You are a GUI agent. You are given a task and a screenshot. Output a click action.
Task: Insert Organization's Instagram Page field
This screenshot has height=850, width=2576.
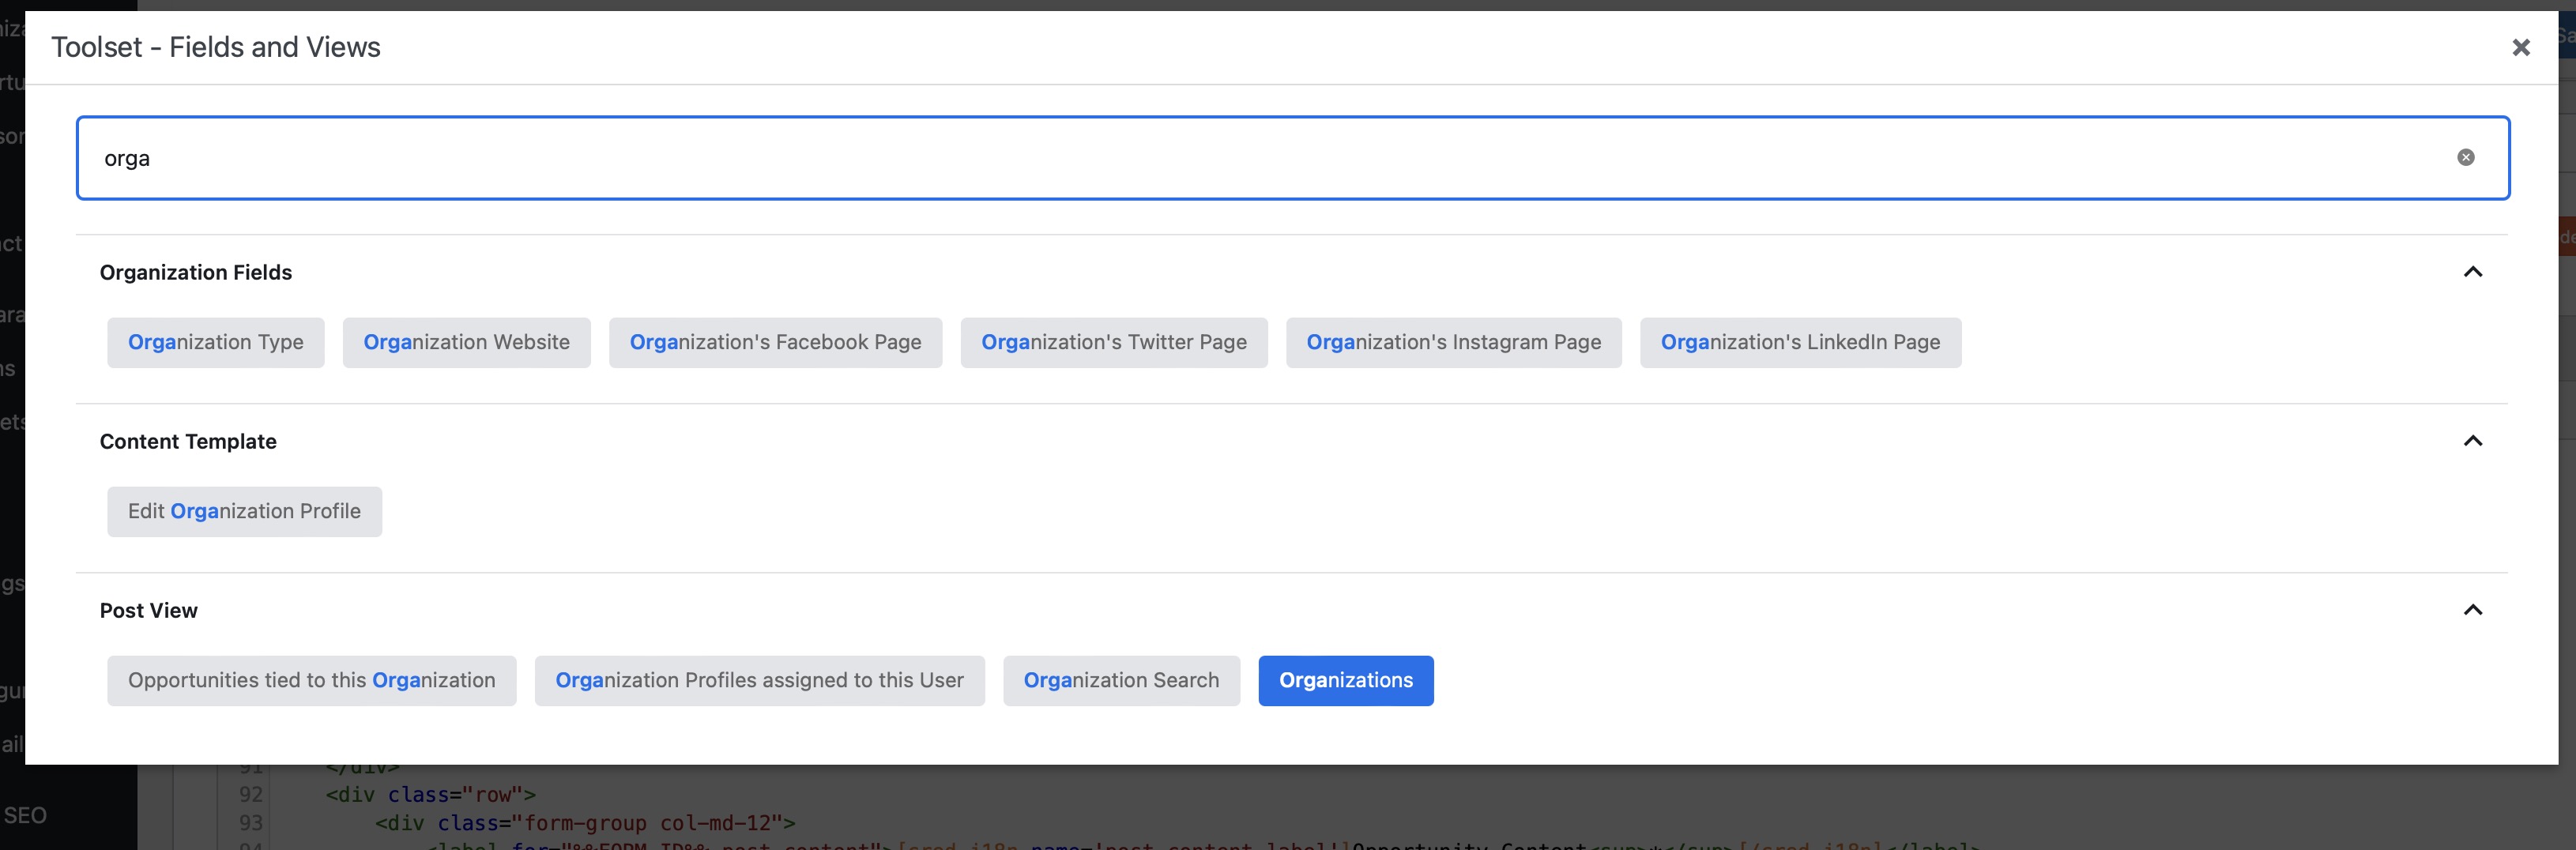point(1454,342)
